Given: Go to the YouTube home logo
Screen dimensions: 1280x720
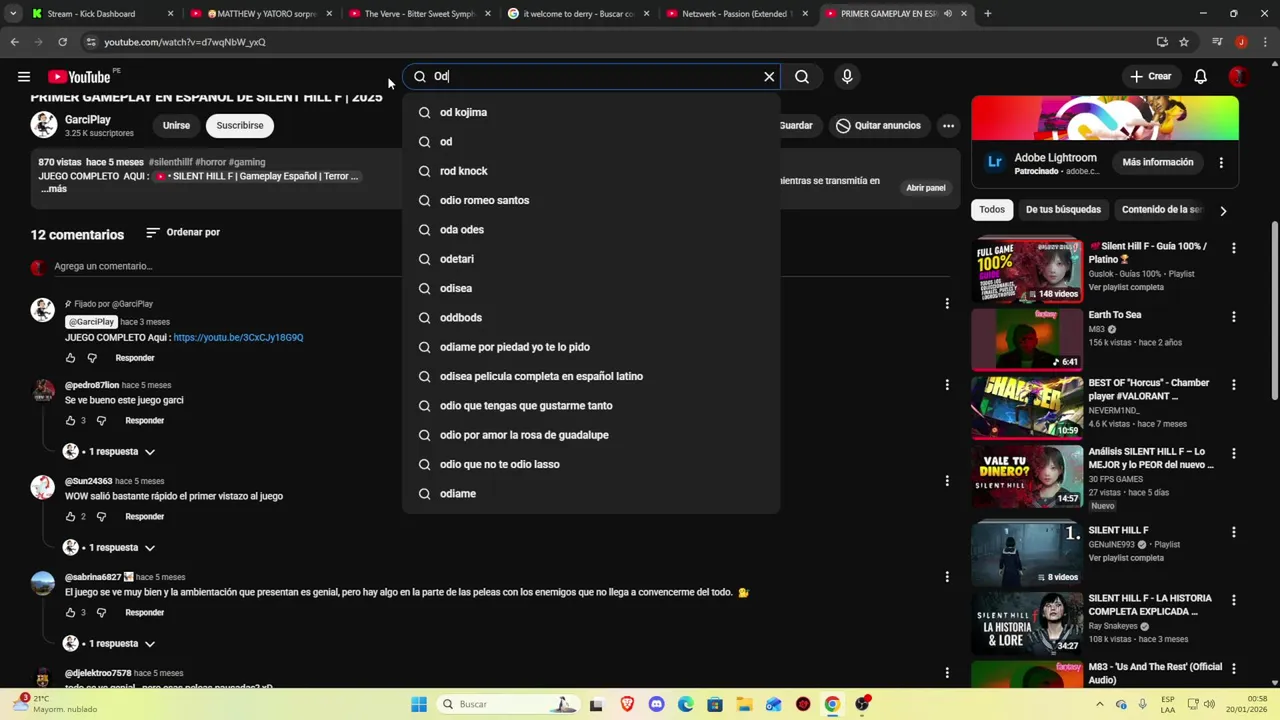Looking at the screenshot, I should (79, 77).
